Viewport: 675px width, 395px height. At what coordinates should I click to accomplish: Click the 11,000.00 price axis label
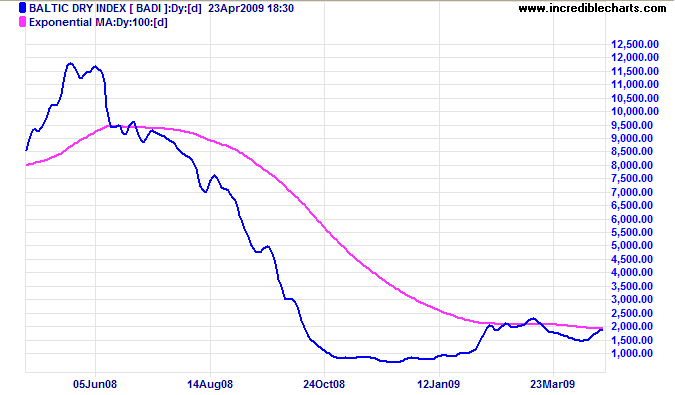point(635,84)
